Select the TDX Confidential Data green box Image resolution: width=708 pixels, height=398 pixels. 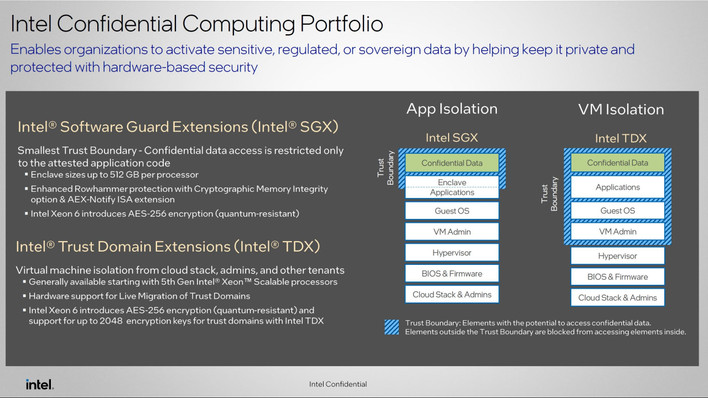click(618, 163)
